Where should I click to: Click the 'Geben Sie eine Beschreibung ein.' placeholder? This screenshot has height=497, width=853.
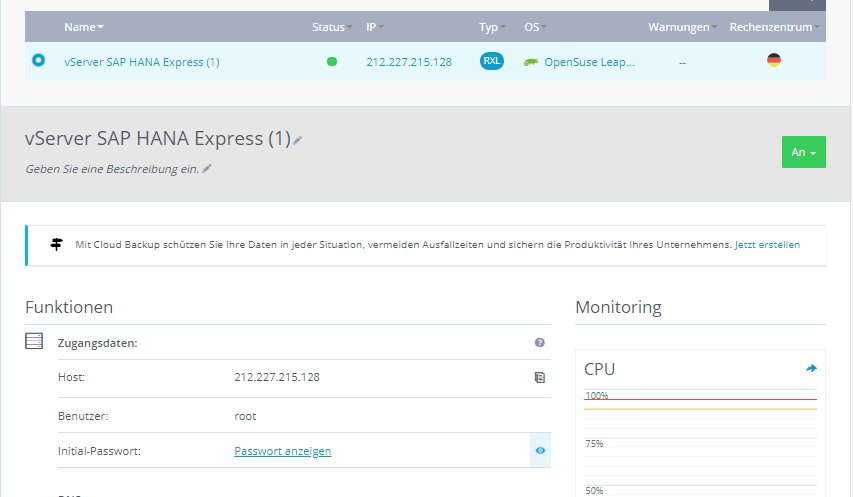pyautogui.click(x=112, y=169)
